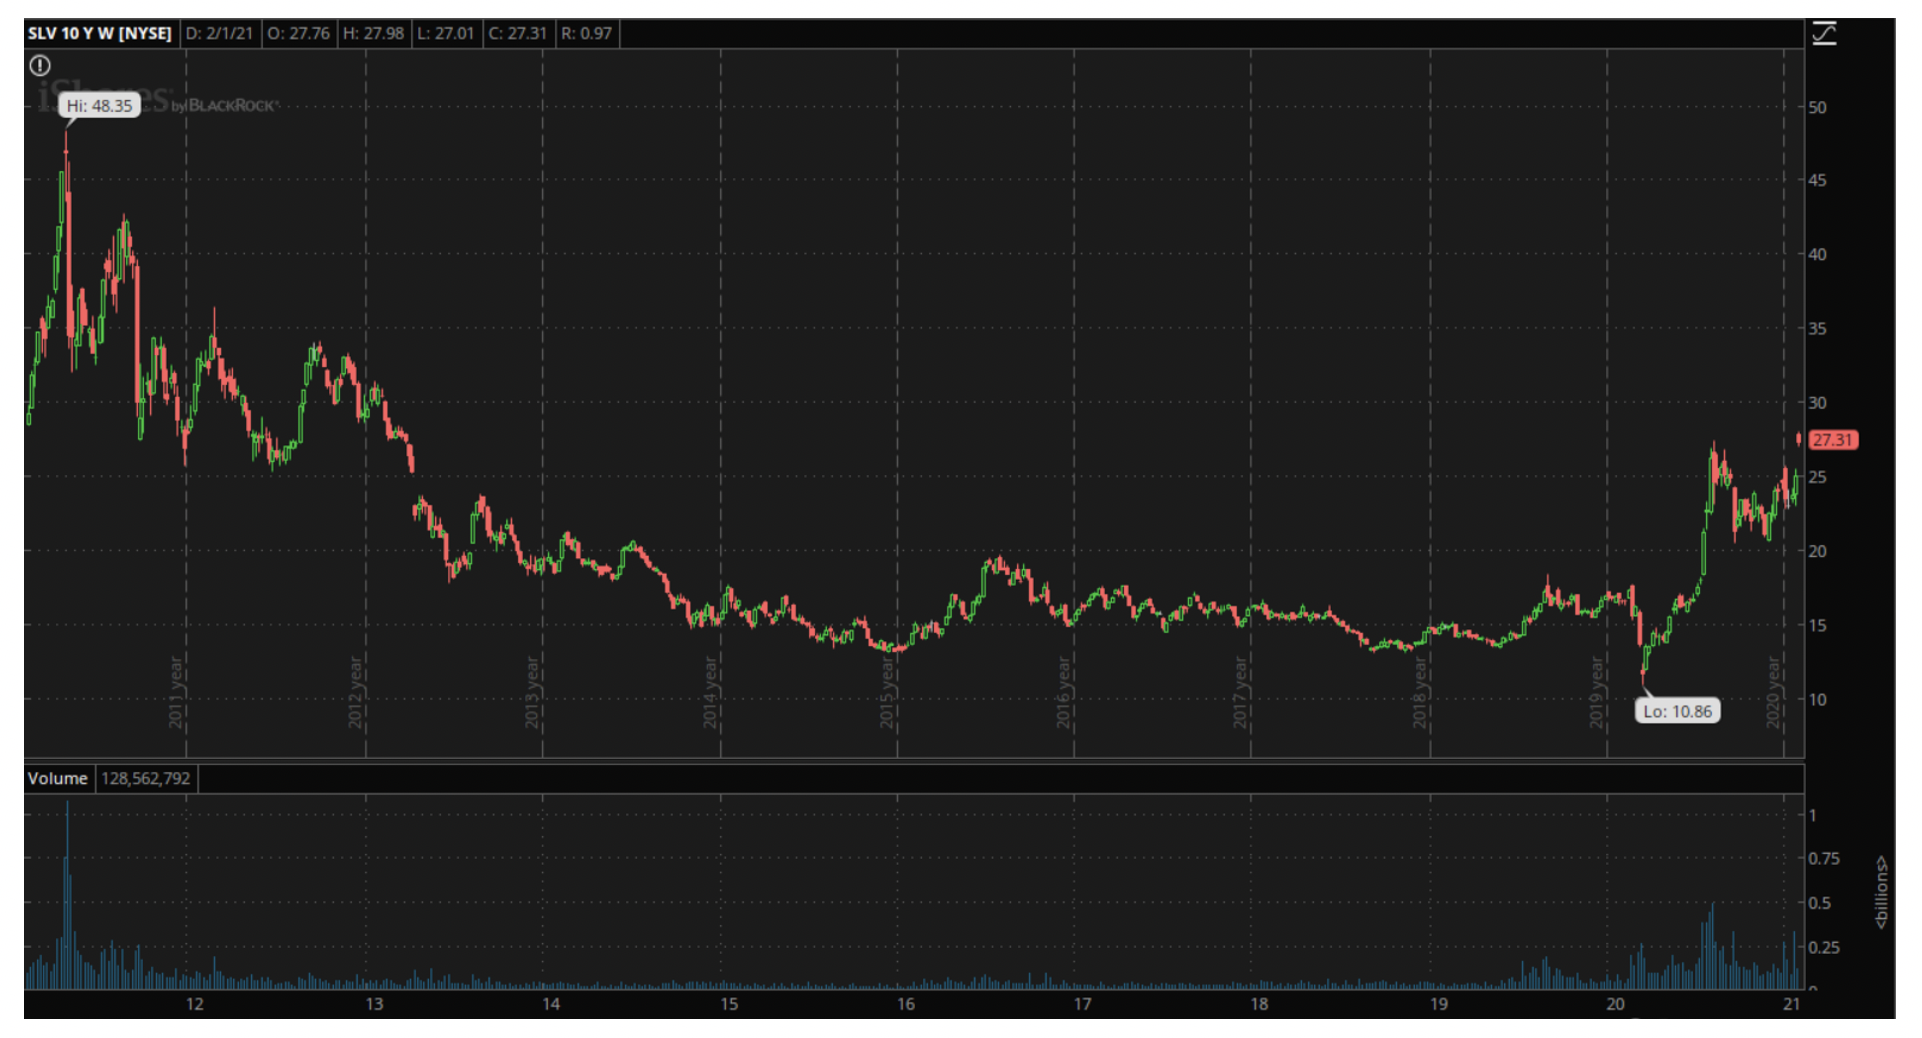The width and height of the screenshot is (1922, 1038).
Task: Click the 21 year label on time axis
Action: click(1791, 1004)
